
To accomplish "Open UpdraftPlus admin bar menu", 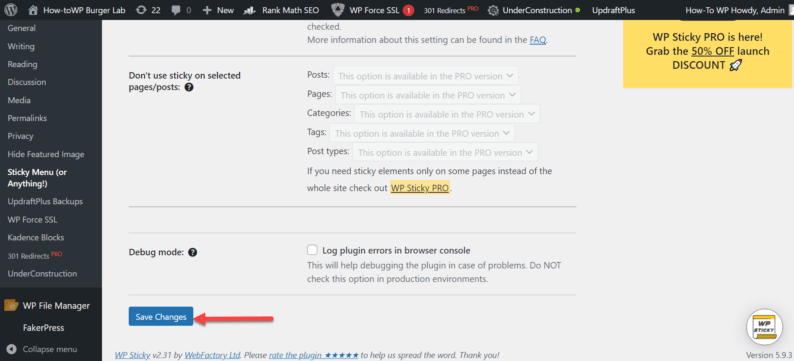I will 613,10.
